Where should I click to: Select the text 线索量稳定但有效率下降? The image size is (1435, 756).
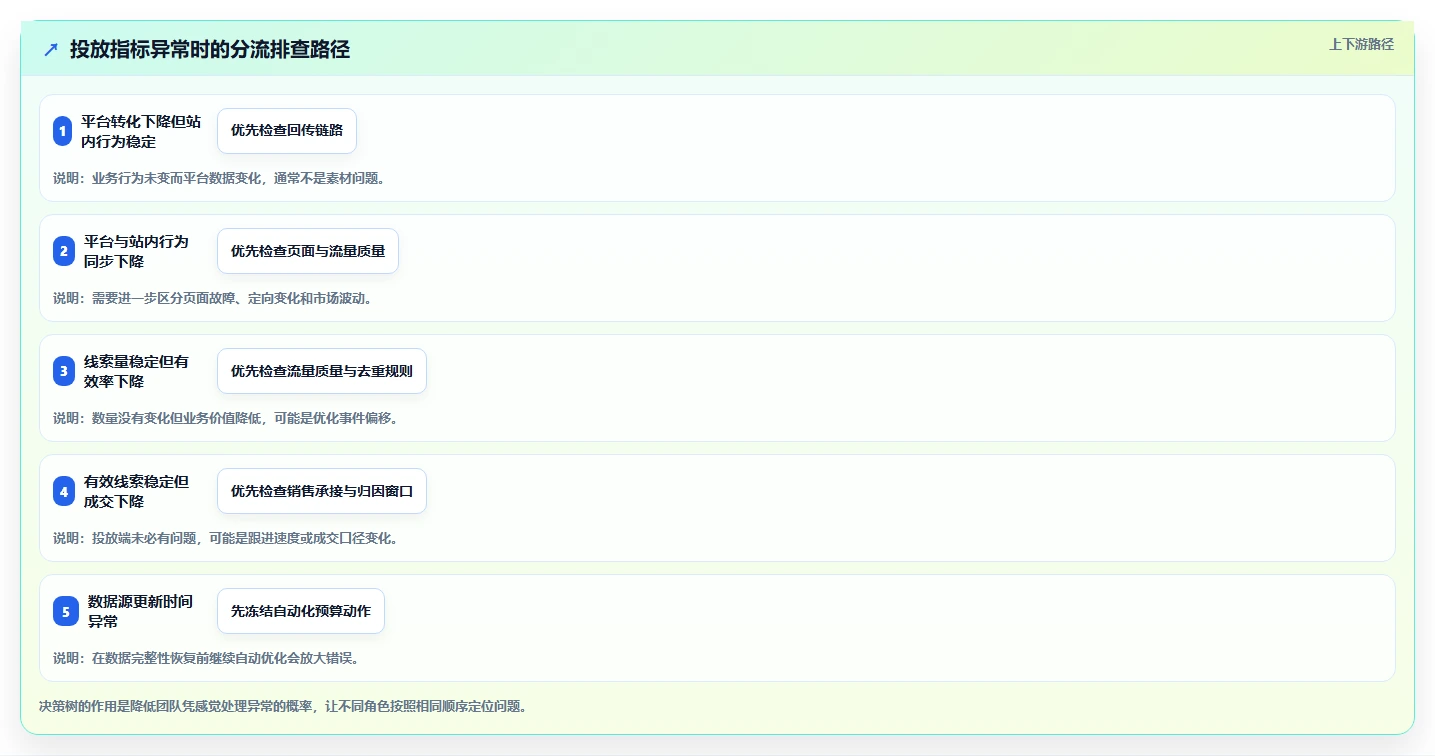click(x=136, y=371)
